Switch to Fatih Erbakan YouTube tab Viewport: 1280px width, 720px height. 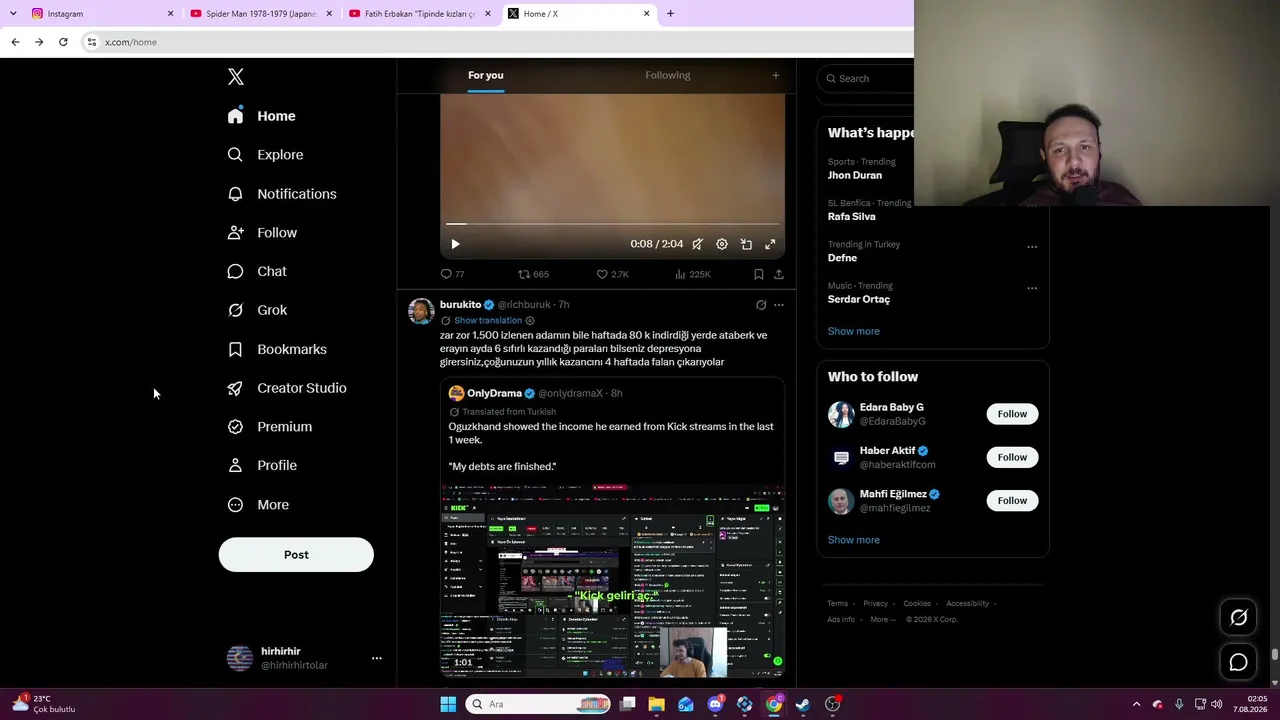pos(420,14)
